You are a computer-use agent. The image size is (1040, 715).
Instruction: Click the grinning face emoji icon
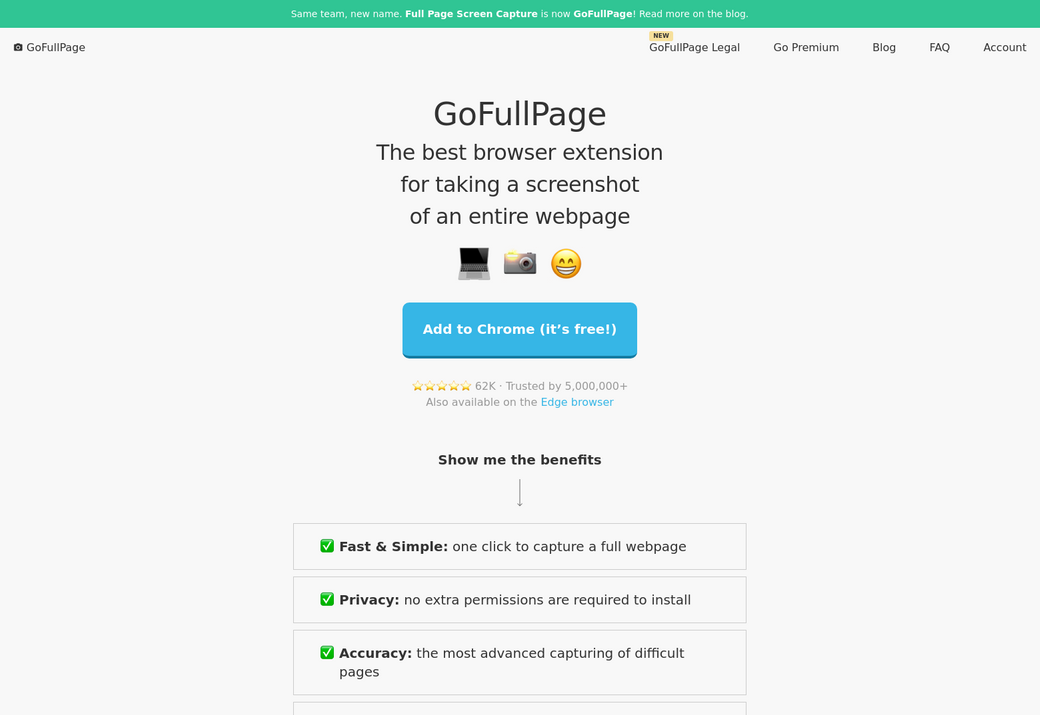click(x=565, y=262)
